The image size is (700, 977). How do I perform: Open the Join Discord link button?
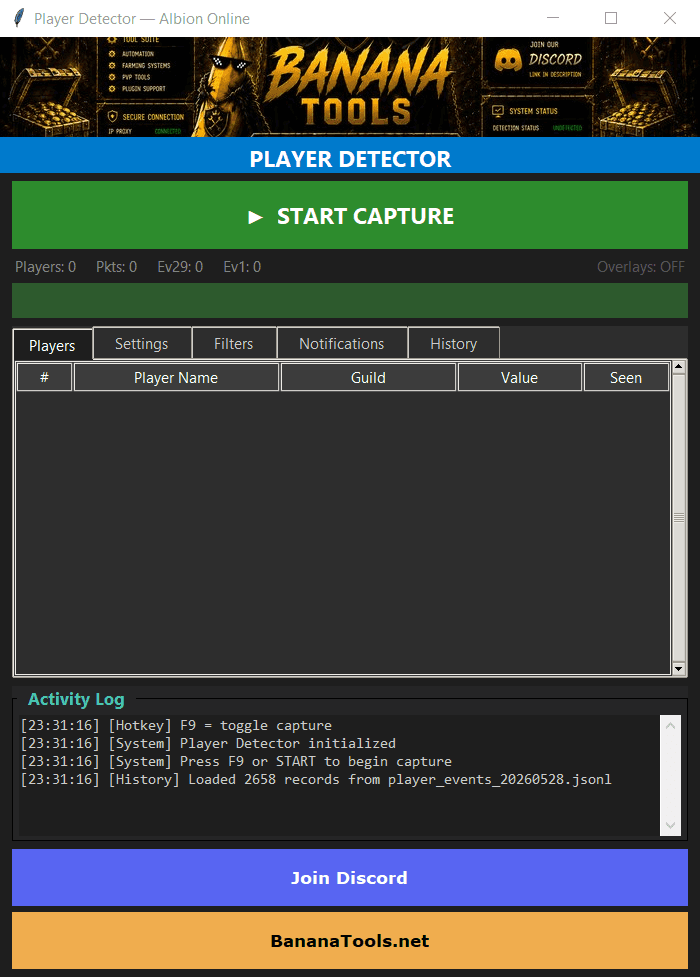coord(350,877)
